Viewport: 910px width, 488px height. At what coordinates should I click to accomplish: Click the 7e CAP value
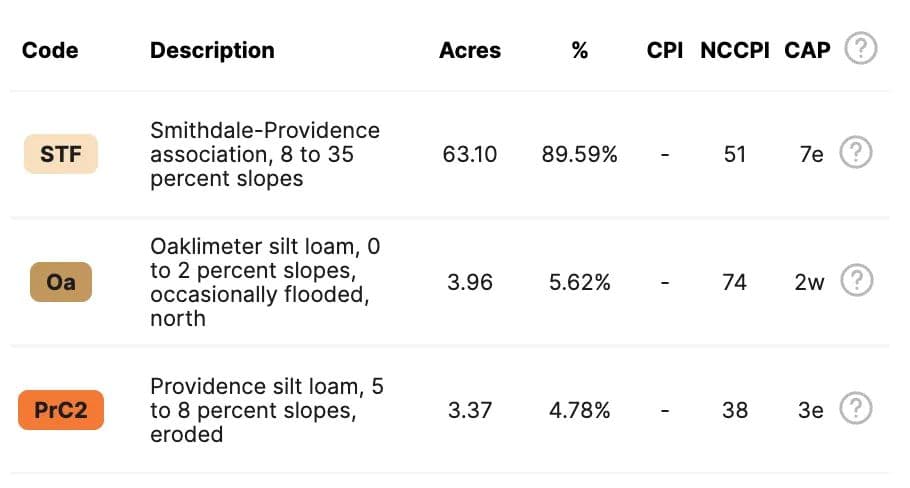coord(811,155)
